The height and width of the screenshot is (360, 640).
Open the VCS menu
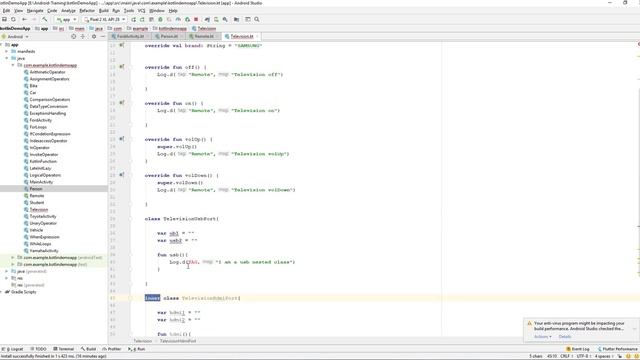coord(141,11)
